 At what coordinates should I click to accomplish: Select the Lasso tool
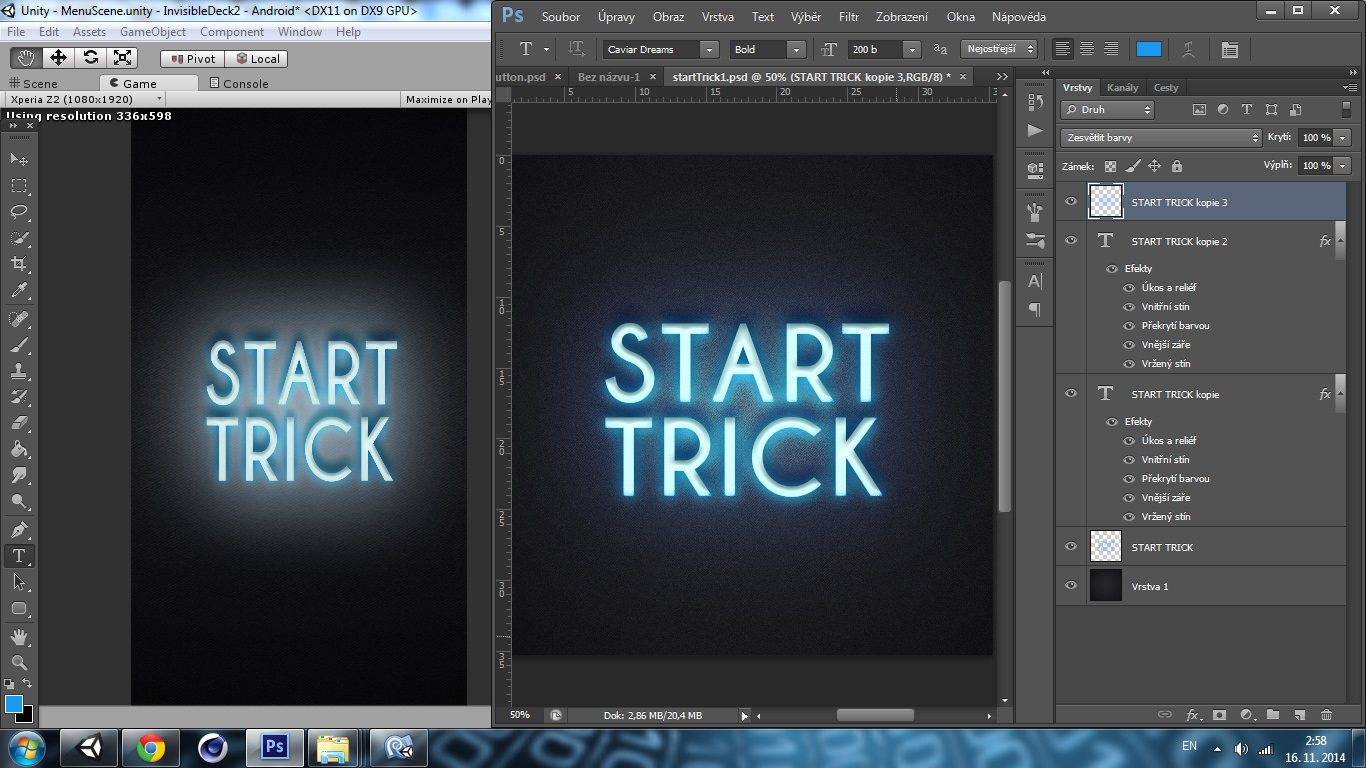[x=19, y=212]
